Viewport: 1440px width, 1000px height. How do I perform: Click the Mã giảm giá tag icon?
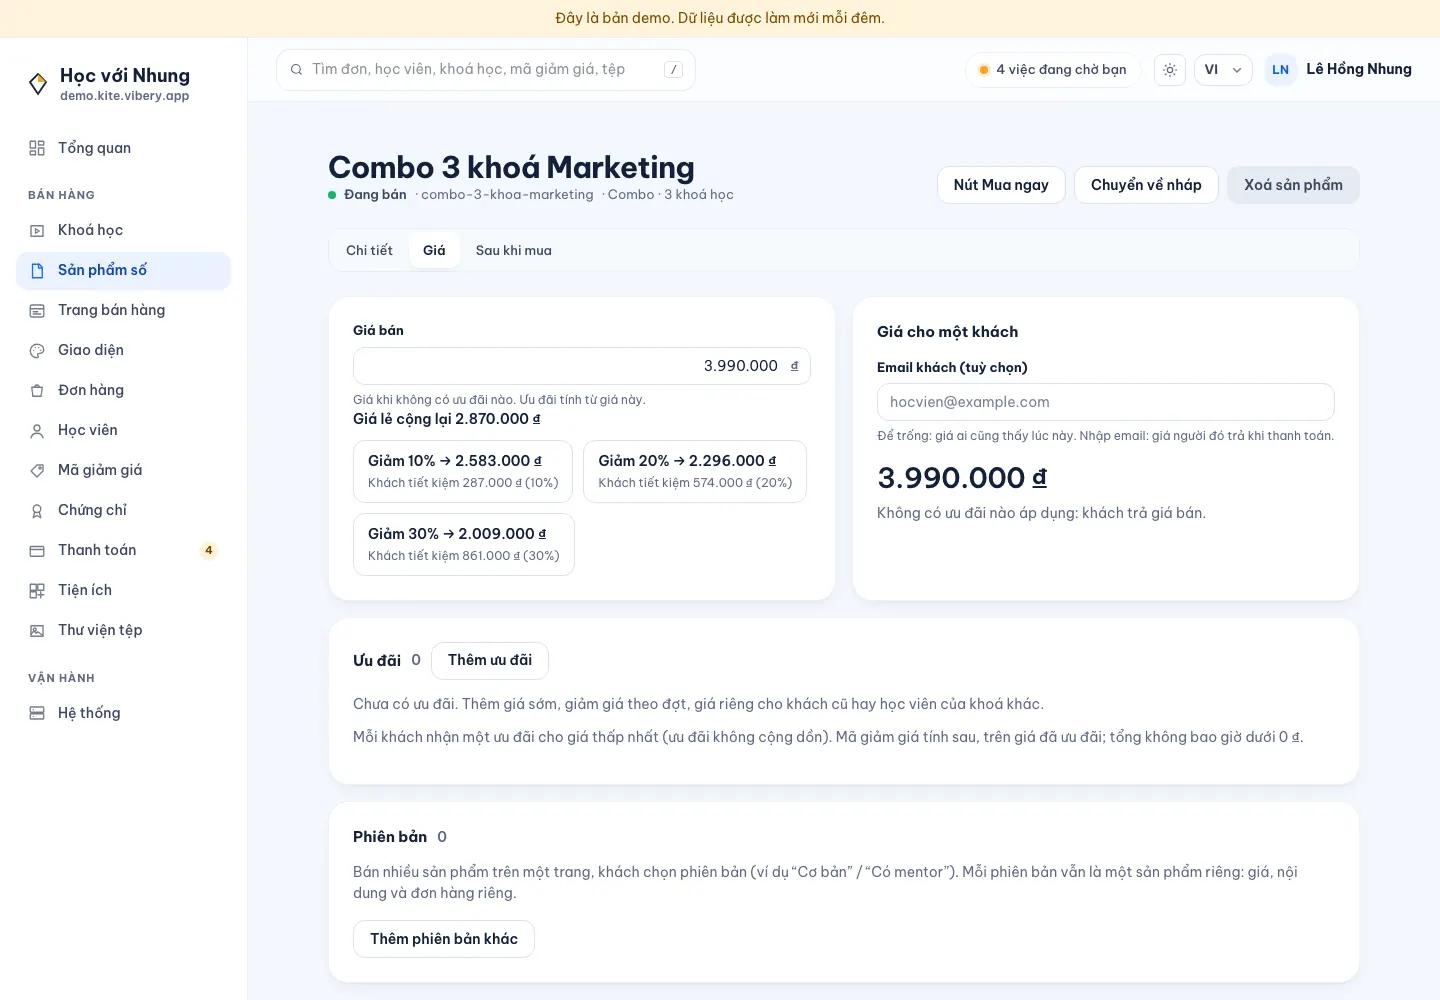37,470
